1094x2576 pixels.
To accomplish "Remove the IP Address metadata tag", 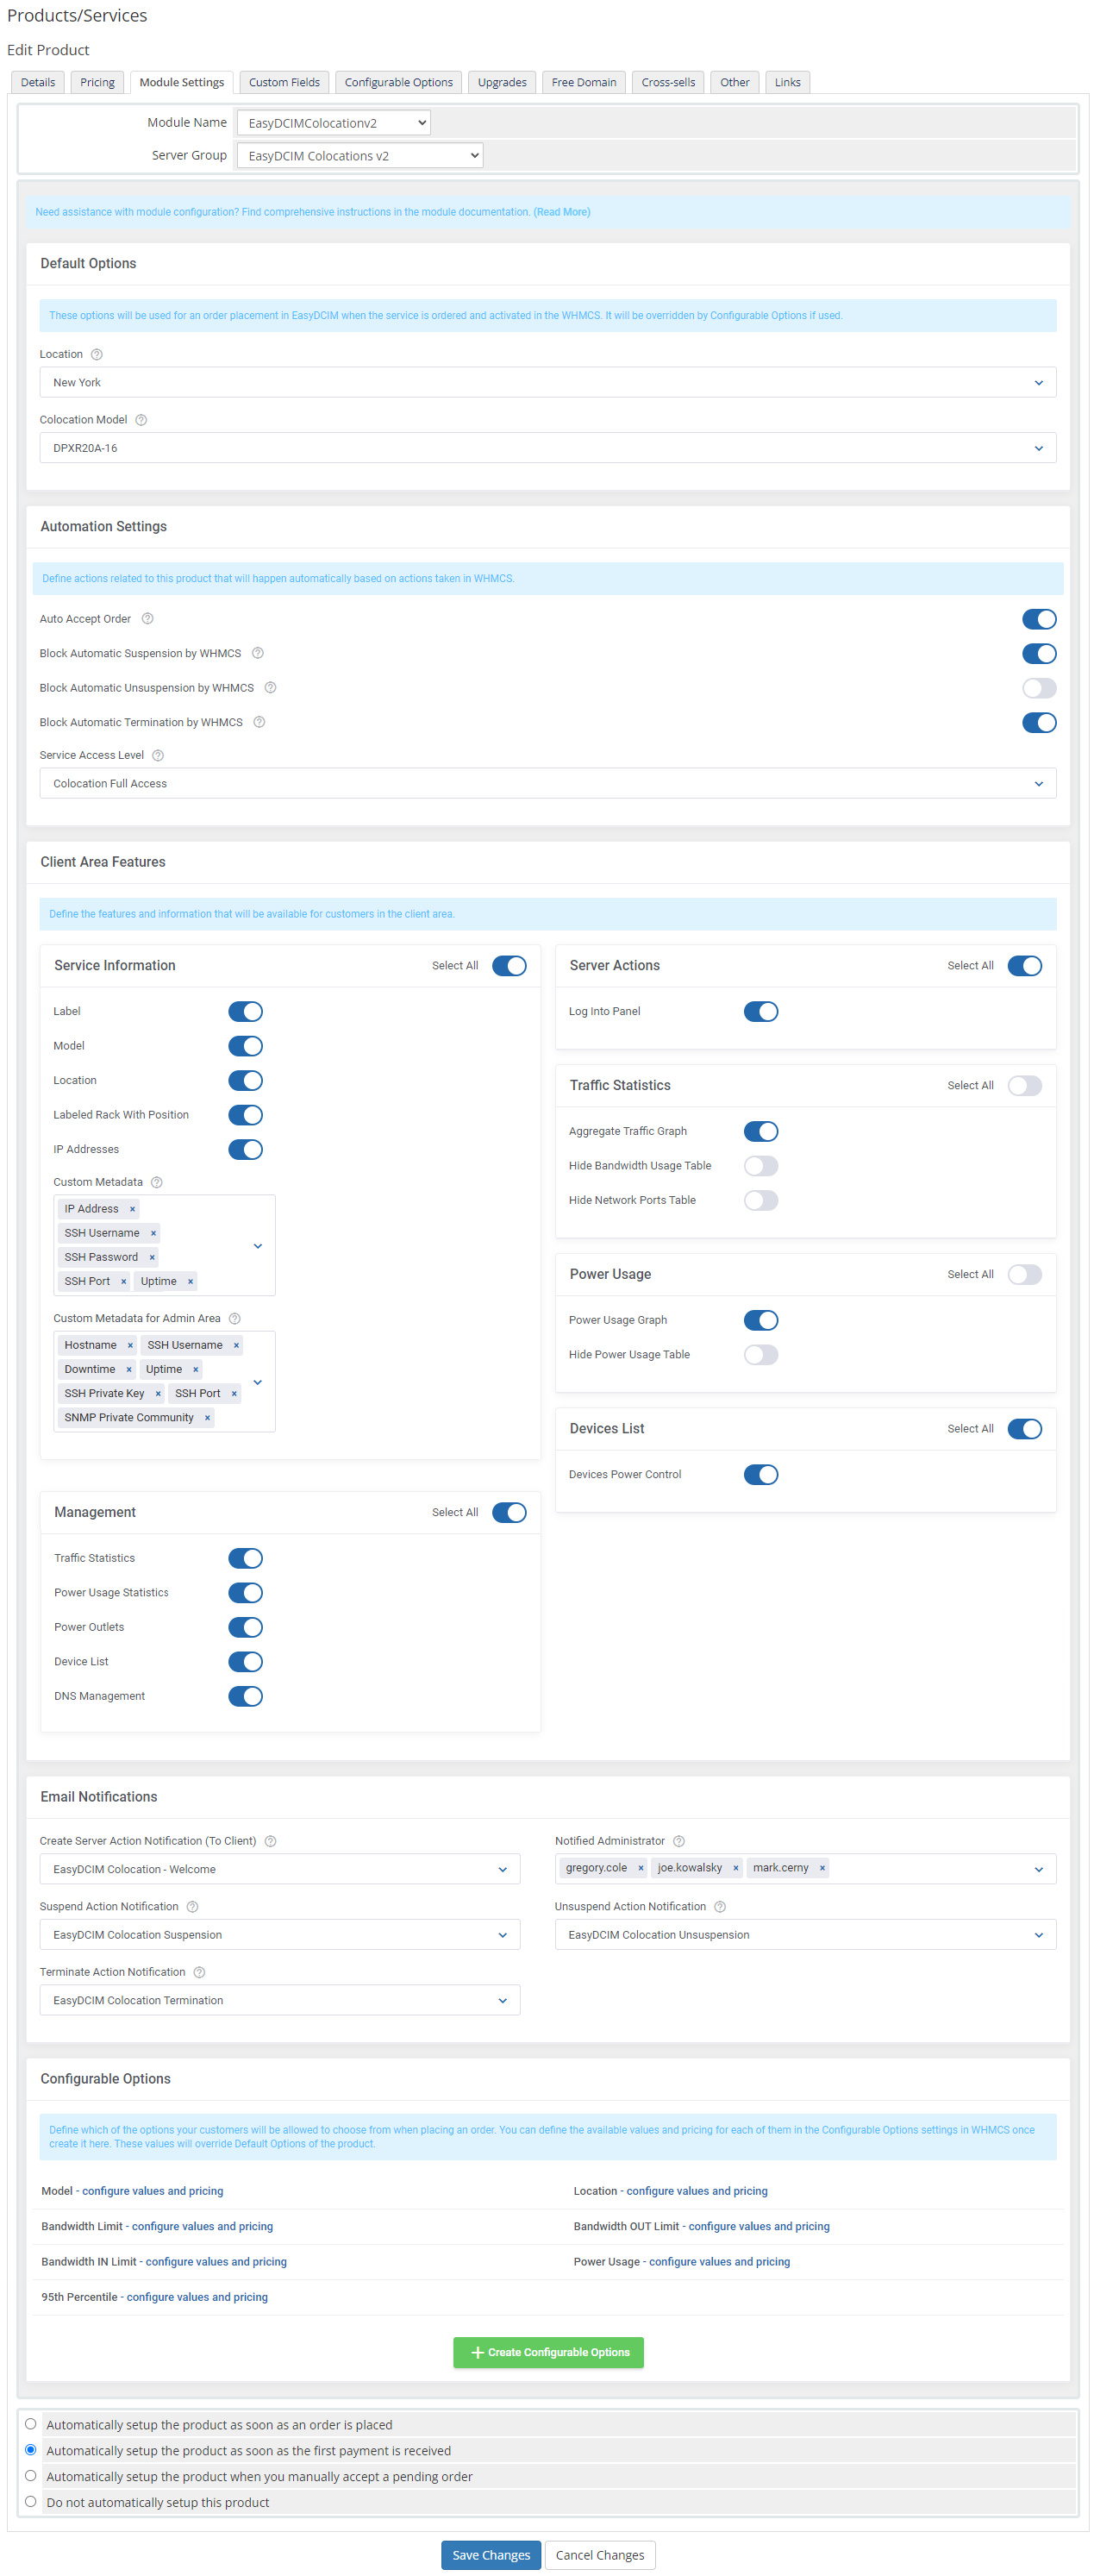I will (x=132, y=1209).
